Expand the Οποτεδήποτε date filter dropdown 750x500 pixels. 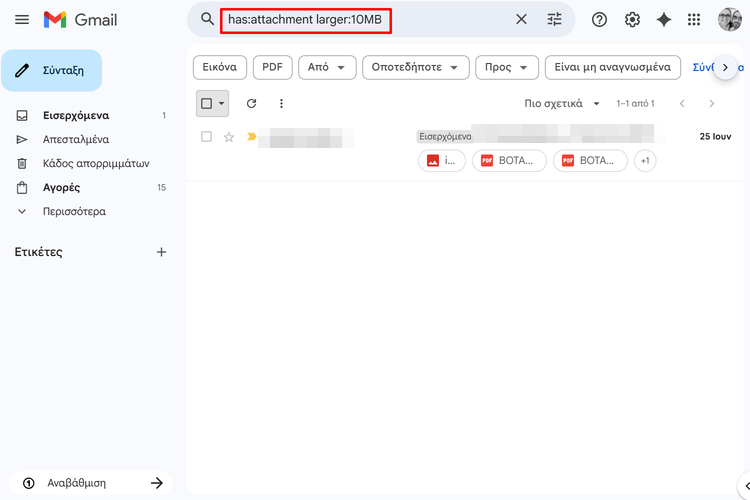[x=415, y=67]
